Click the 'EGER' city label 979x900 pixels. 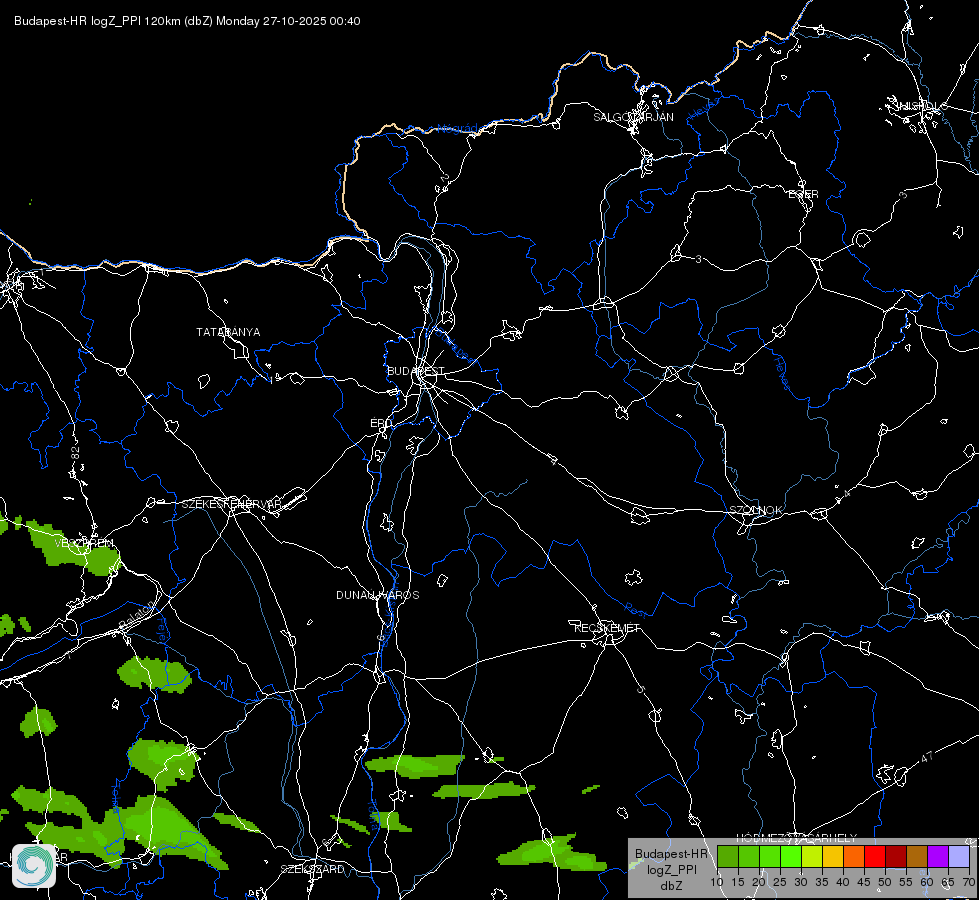click(803, 194)
